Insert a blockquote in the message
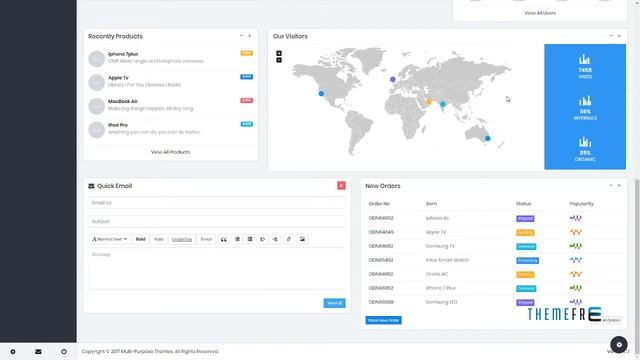Viewport: 640px width, 360px height. (224, 239)
